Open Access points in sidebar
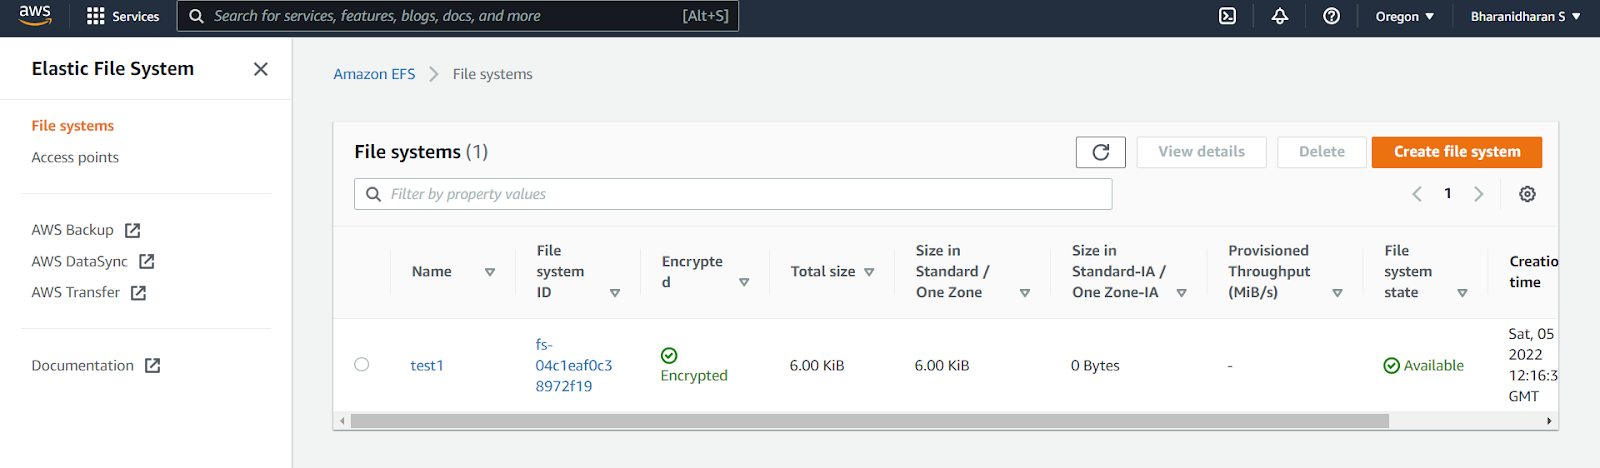This screenshot has width=1600, height=468. point(75,157)
